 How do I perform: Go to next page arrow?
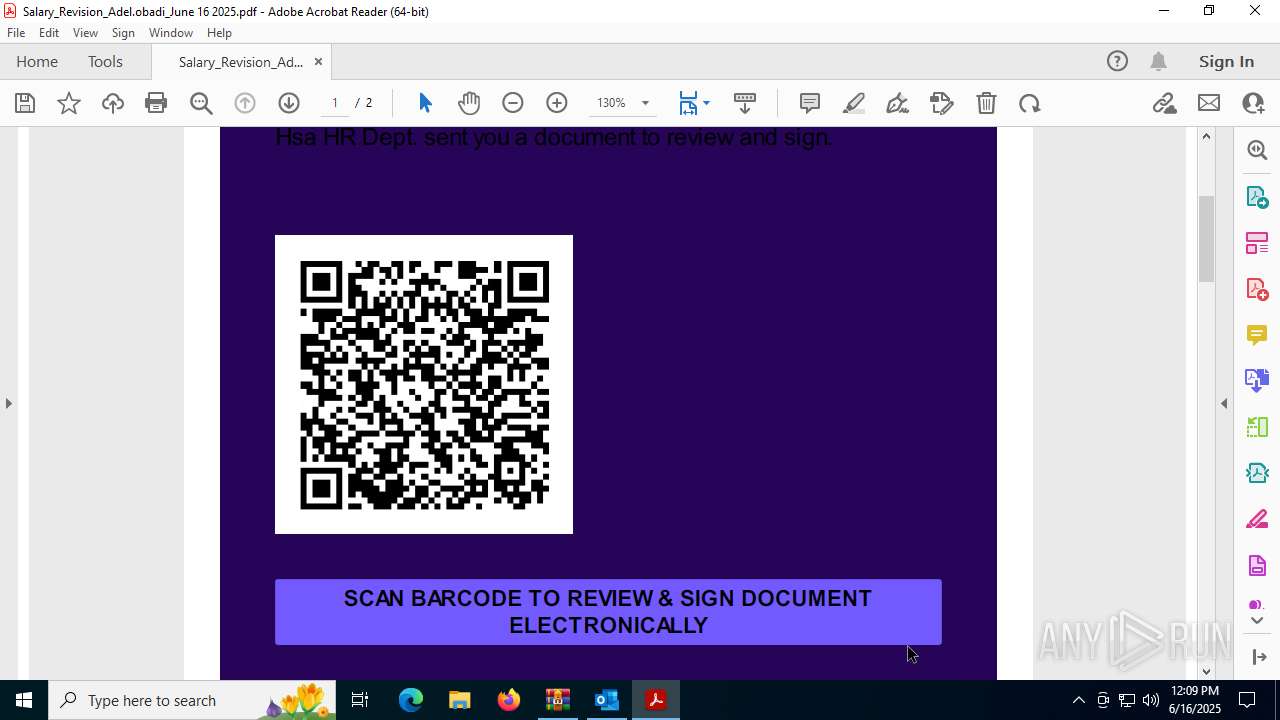pyautogui.click(x=289, y=103)
